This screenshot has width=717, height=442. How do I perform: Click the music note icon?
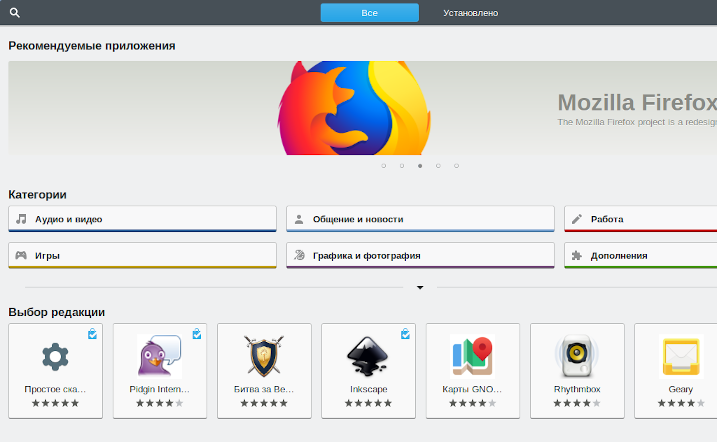[21, 219]
